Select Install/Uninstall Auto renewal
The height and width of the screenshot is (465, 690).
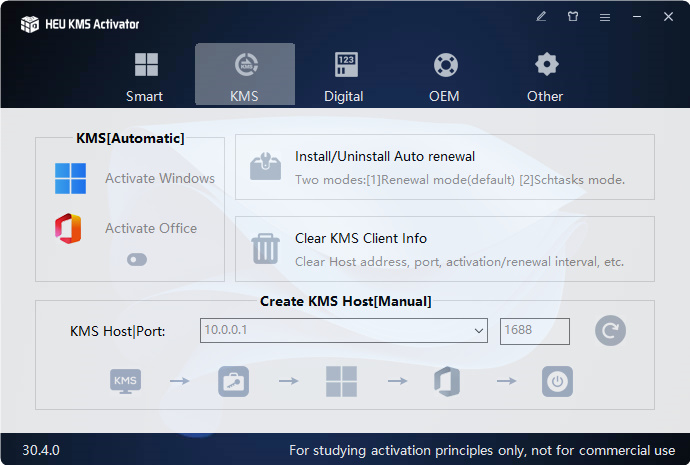(x=385, y=156)
